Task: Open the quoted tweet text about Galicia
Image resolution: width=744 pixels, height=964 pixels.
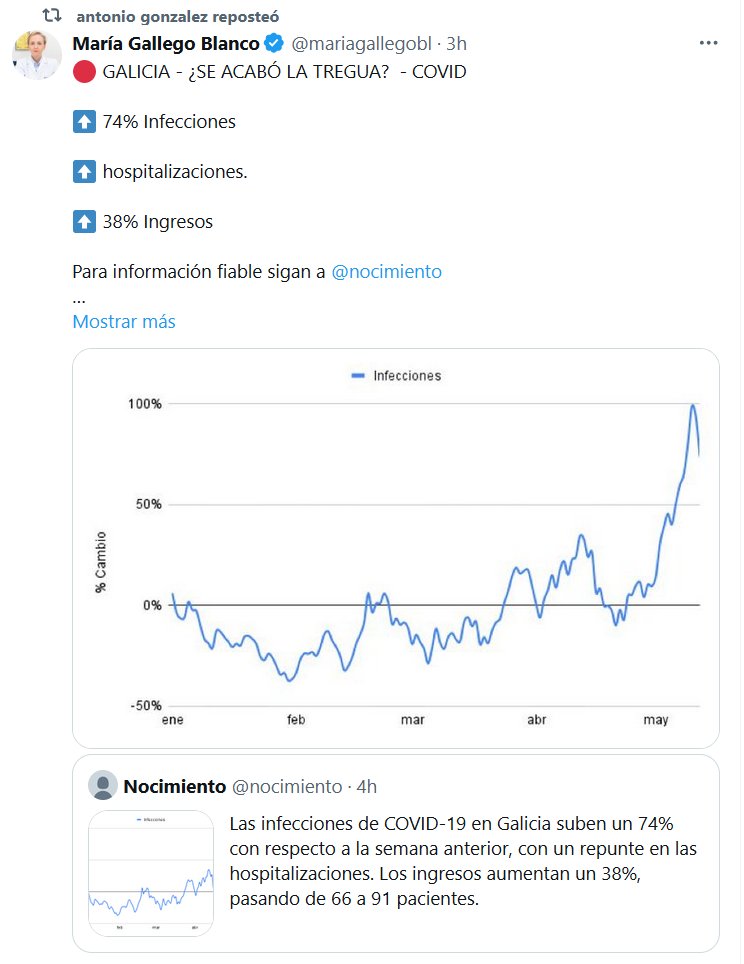Action: [x=462, y=861]
